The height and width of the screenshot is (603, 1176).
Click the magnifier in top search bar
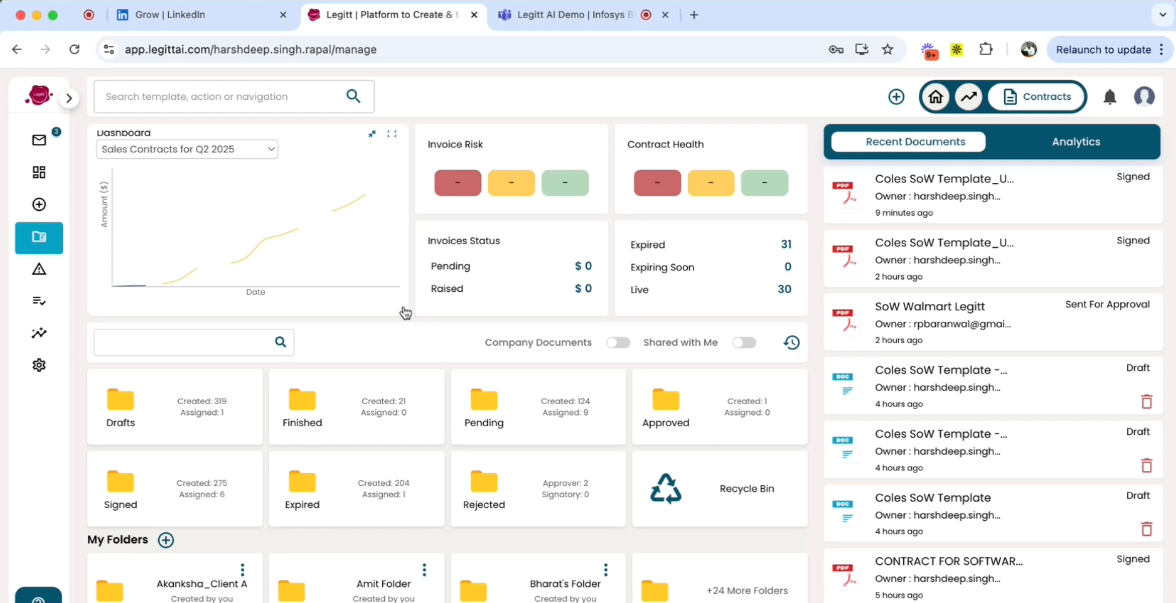[x=353, y=96]
